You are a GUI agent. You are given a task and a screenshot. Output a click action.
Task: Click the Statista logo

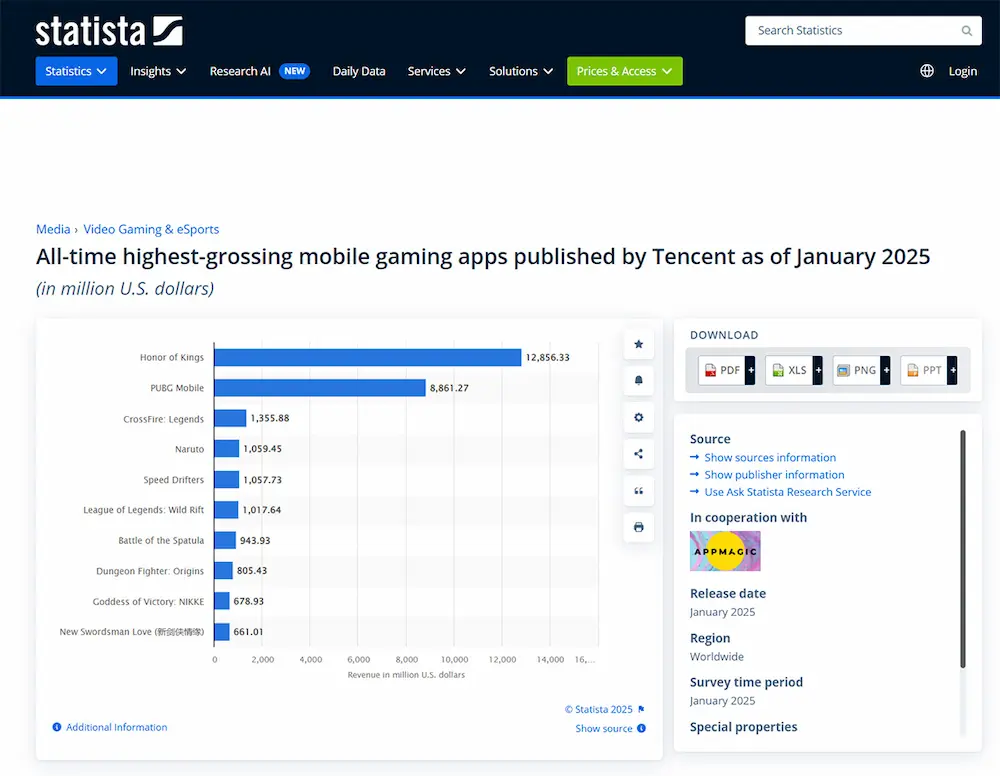tap(108, 31)
